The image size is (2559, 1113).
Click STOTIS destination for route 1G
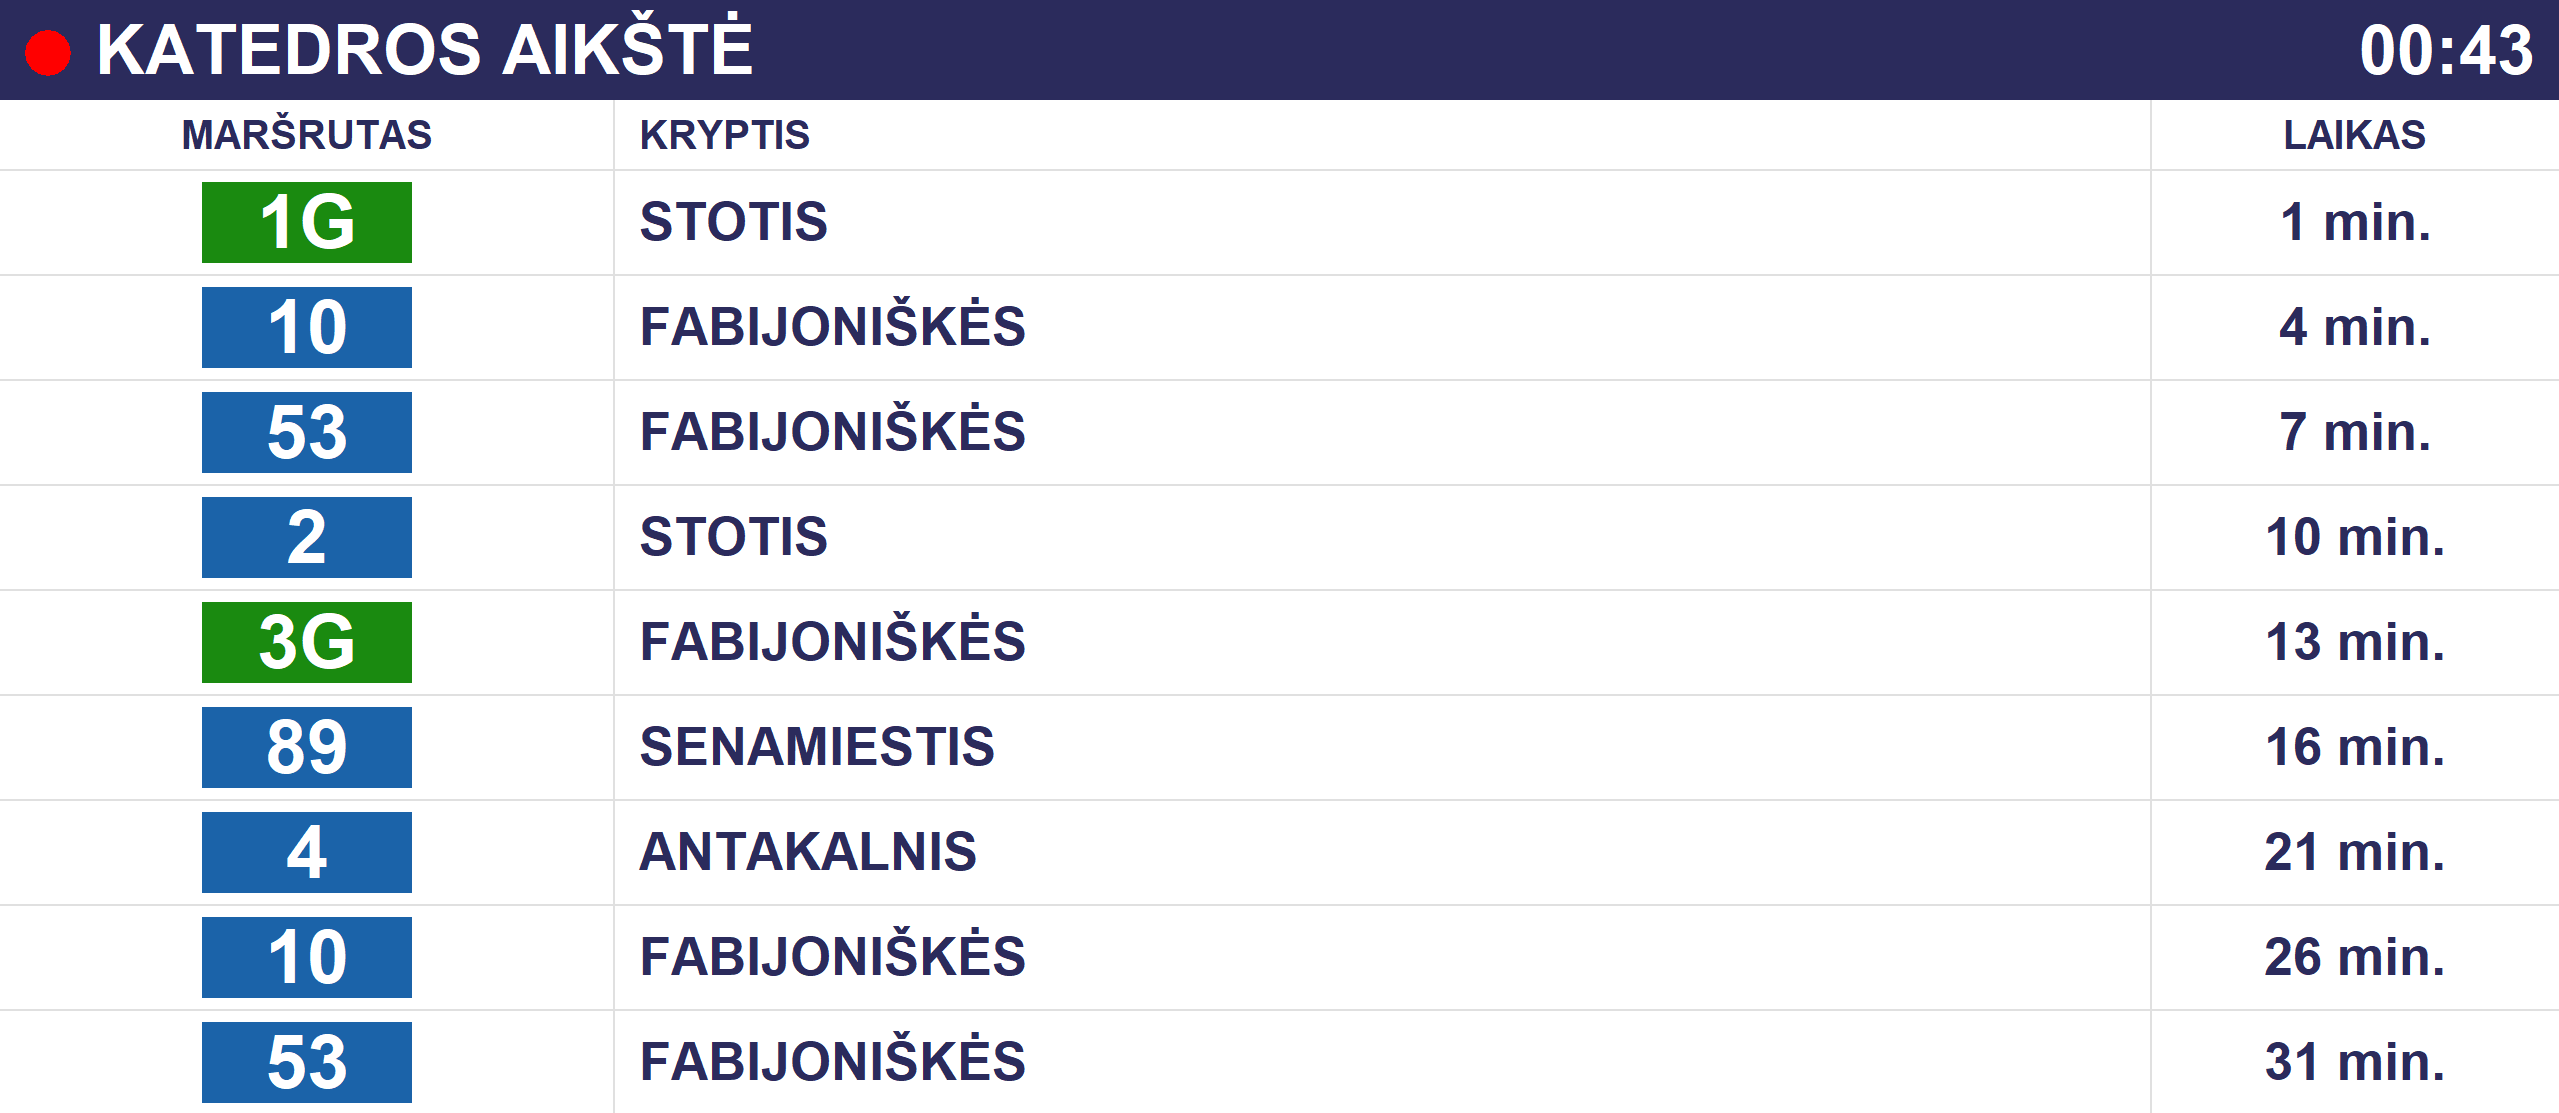point(734,222)
